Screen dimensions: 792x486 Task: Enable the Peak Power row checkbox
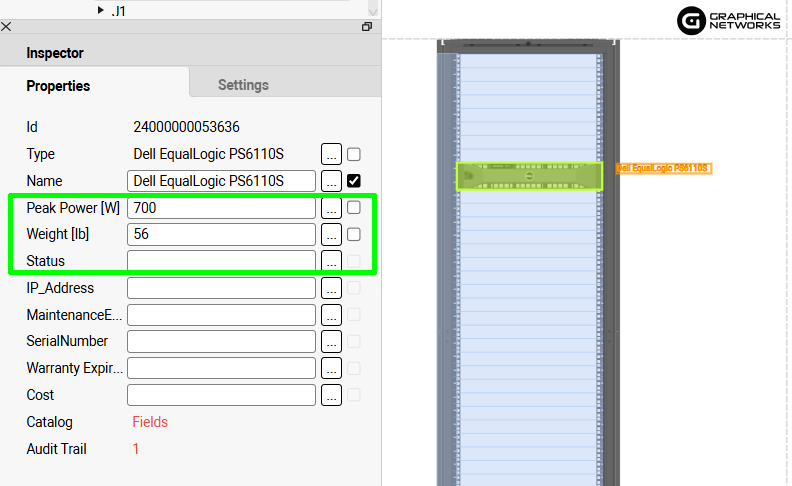pyautogui.click(x=353, y=208)
